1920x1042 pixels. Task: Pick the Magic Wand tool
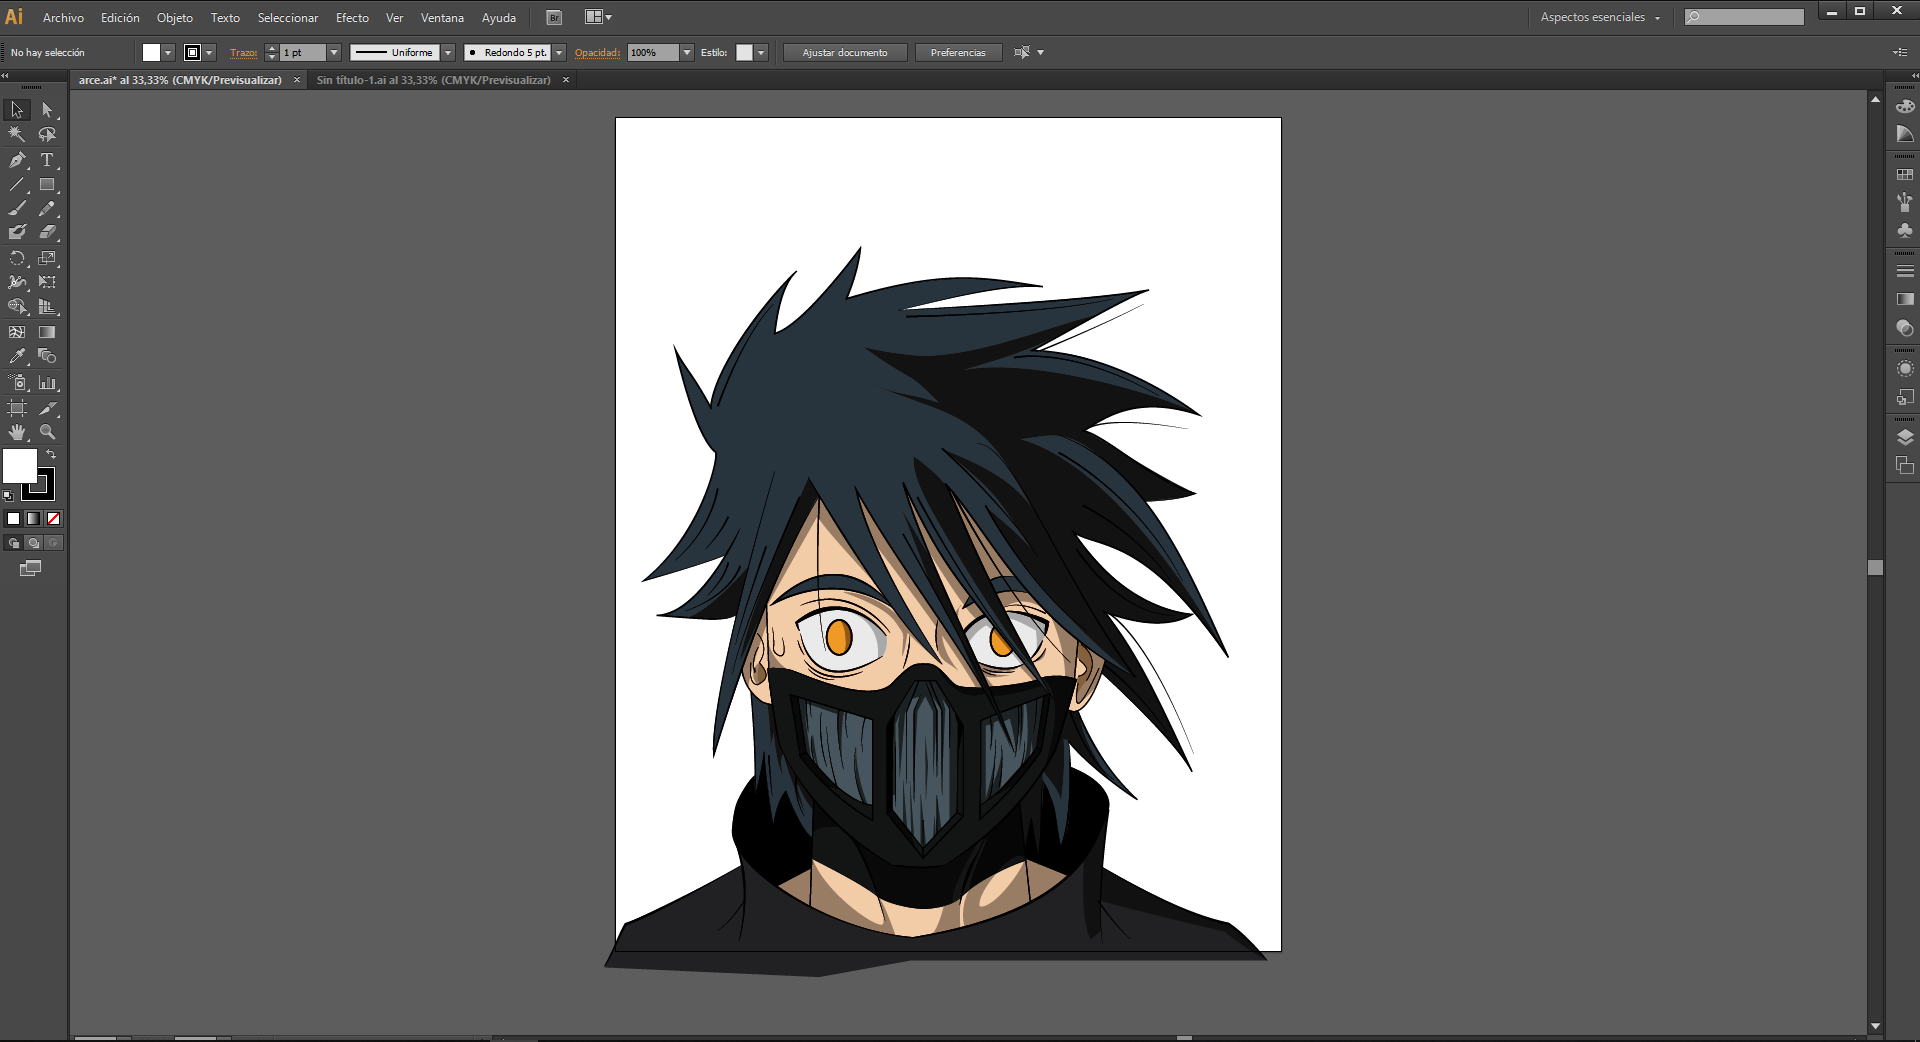(x=17, y=135)
